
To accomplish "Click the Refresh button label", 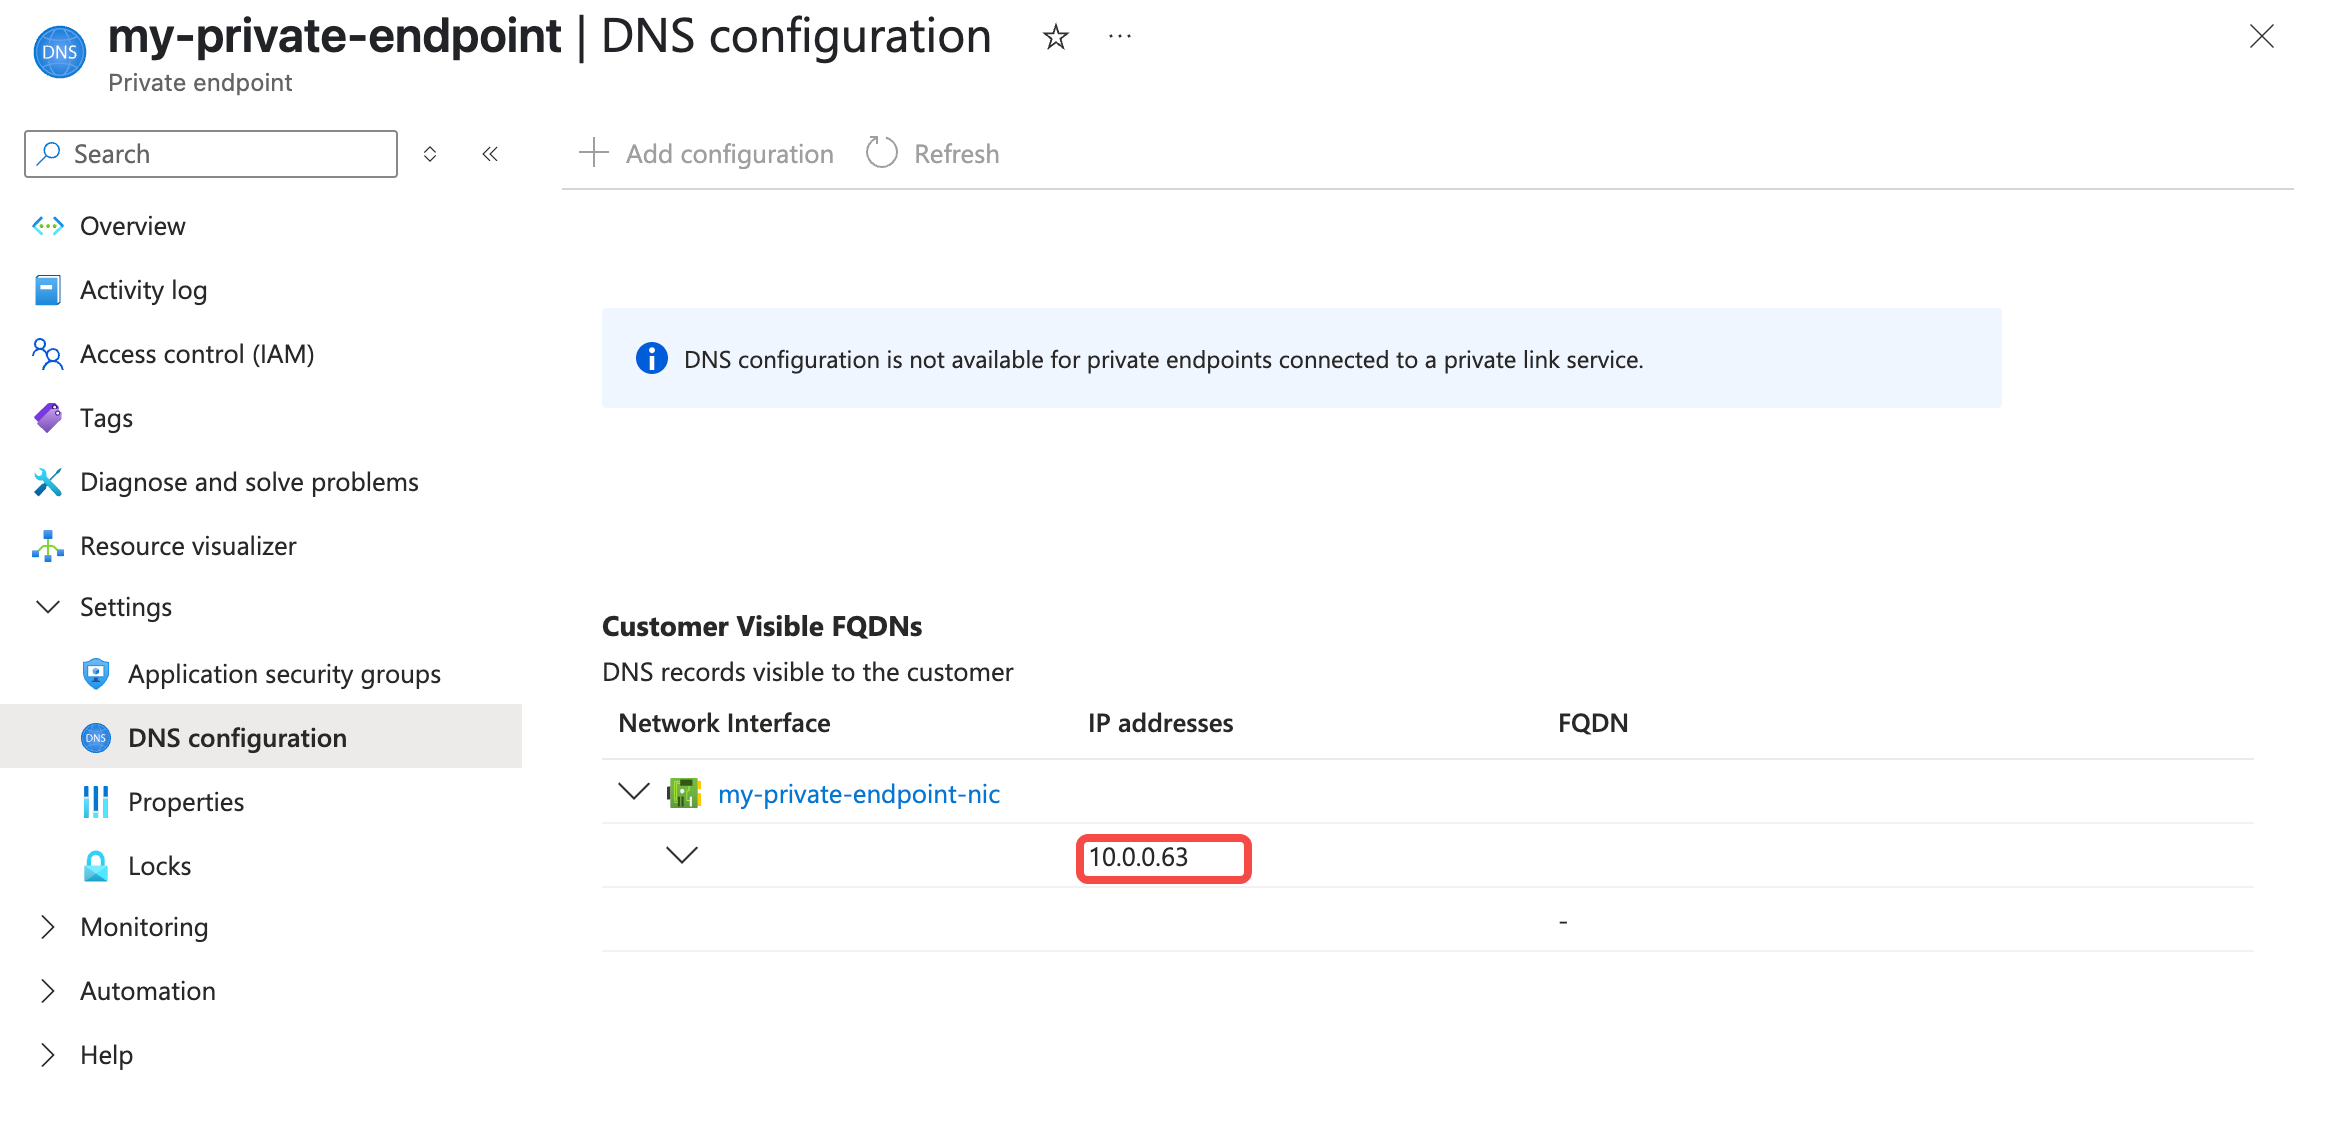I will click(x=957, y=154).
